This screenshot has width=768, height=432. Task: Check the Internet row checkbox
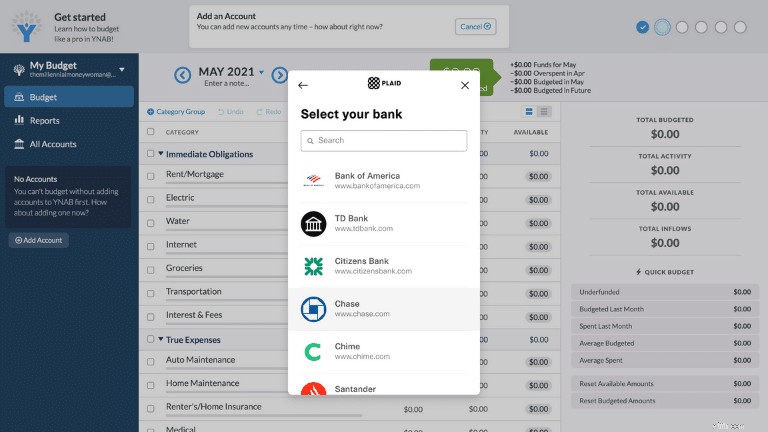click(150, 247)
